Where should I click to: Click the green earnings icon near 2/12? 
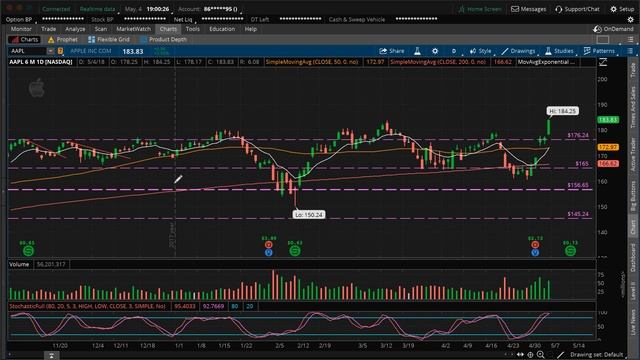(294, 251)
